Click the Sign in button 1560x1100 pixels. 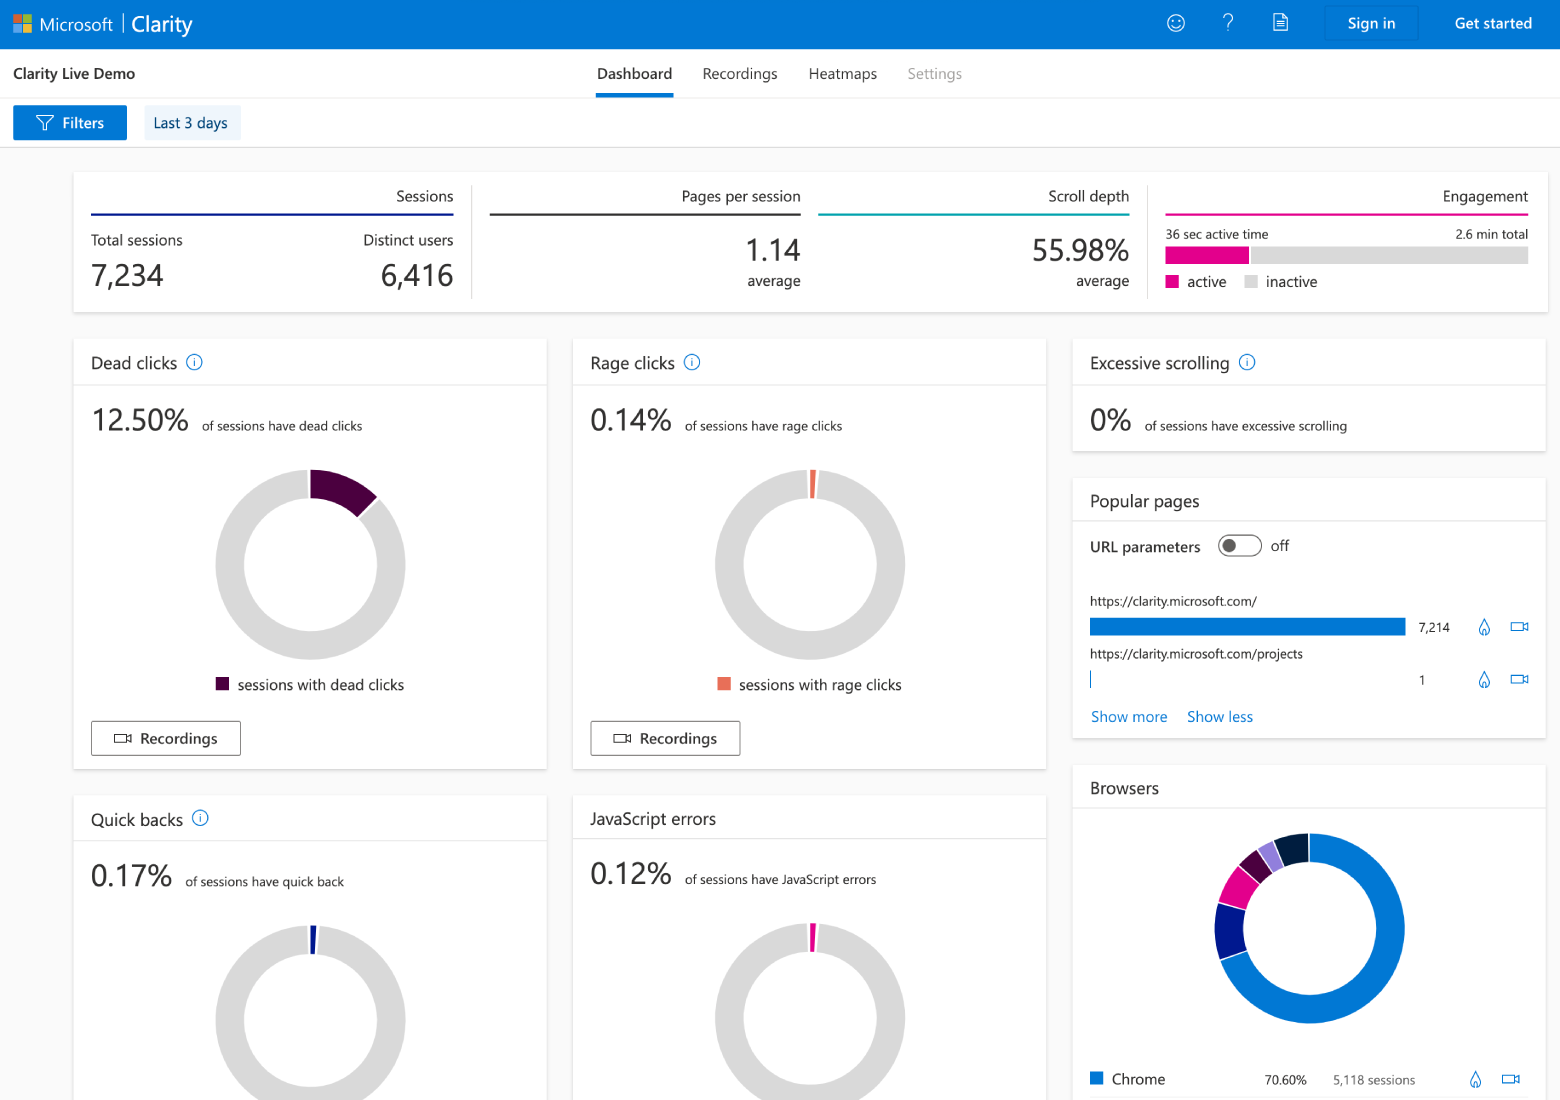(x=1371, y=22)
